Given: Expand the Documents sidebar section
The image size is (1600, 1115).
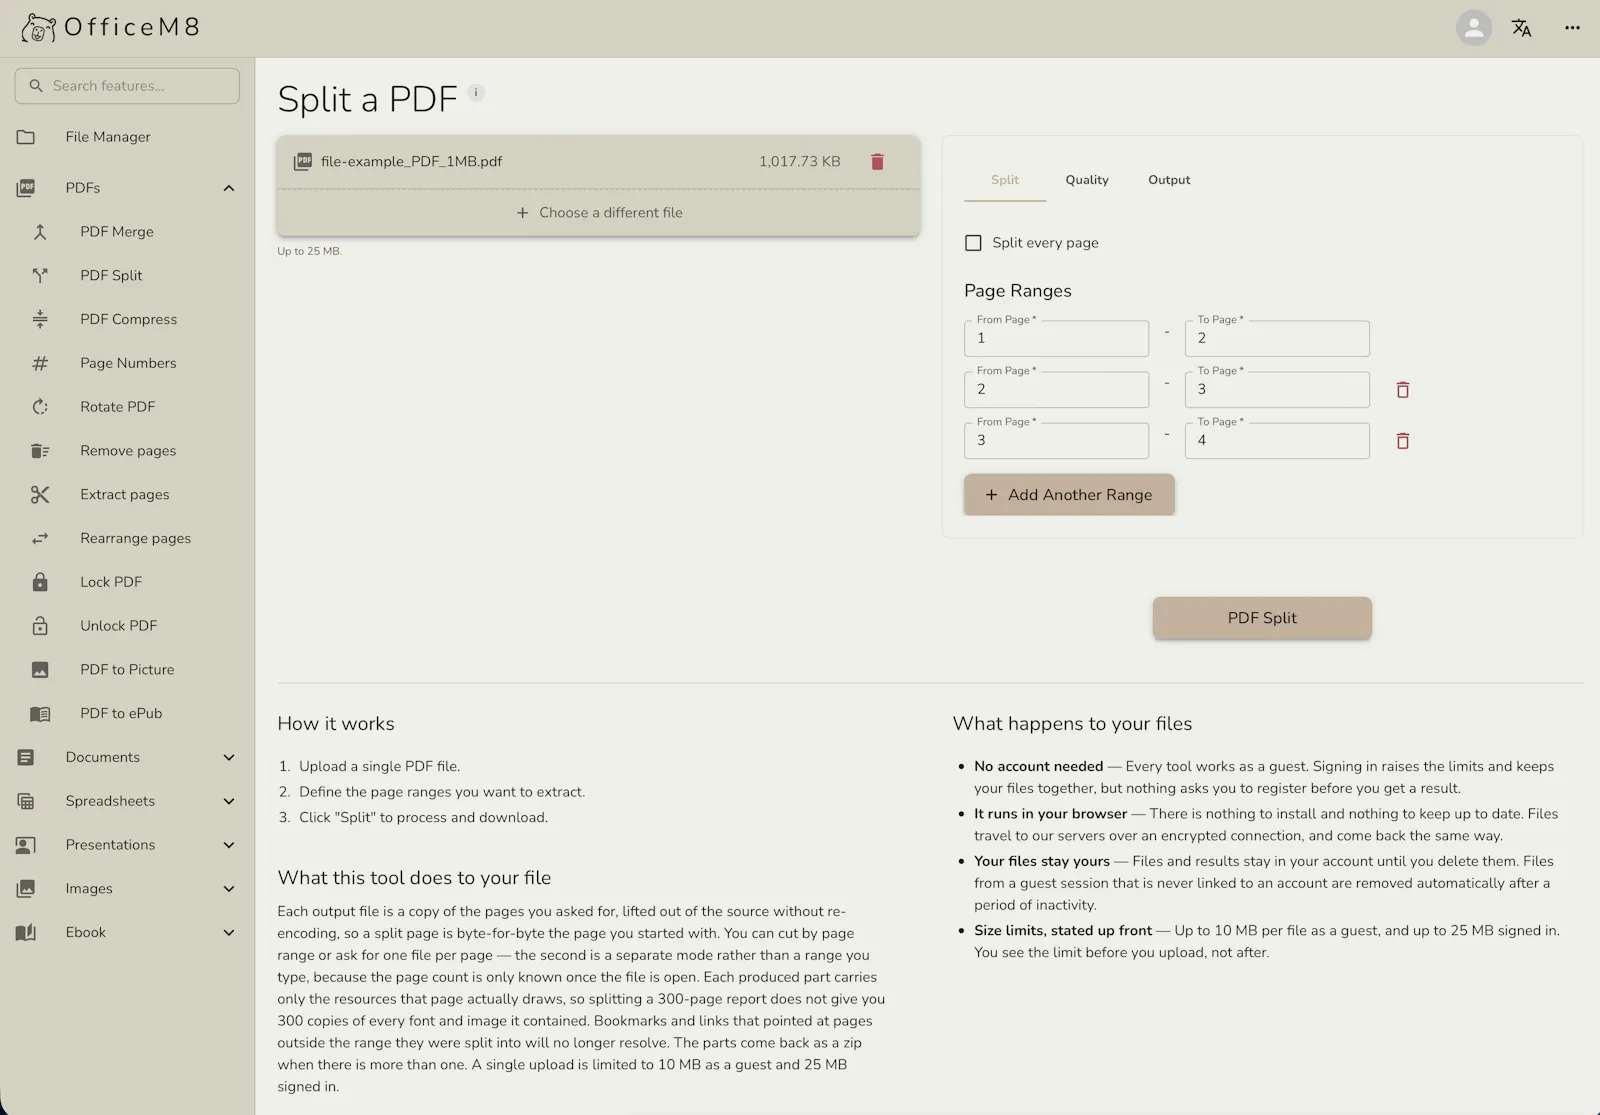Looking at the screenshot, I should [127, 757].
